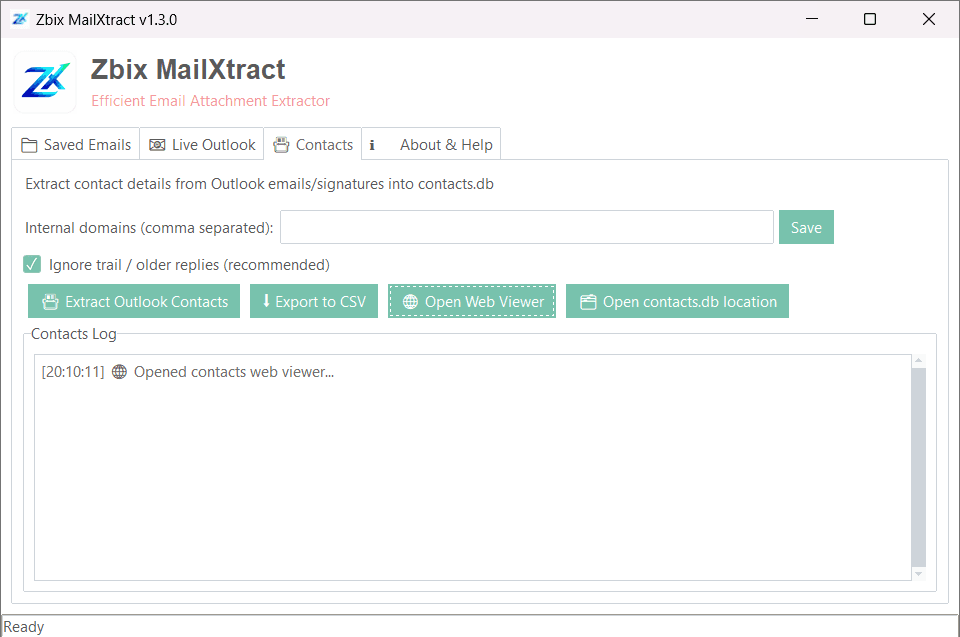Click the envelope icon on Live Outlook tab

[x=157, y=145]
